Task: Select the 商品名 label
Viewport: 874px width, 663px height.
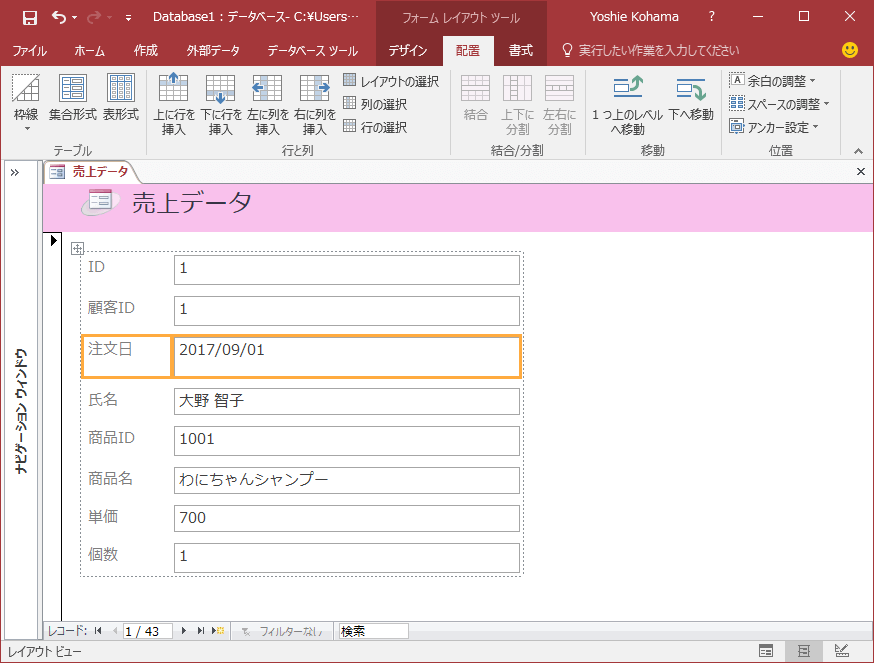Action: point(110,478)
